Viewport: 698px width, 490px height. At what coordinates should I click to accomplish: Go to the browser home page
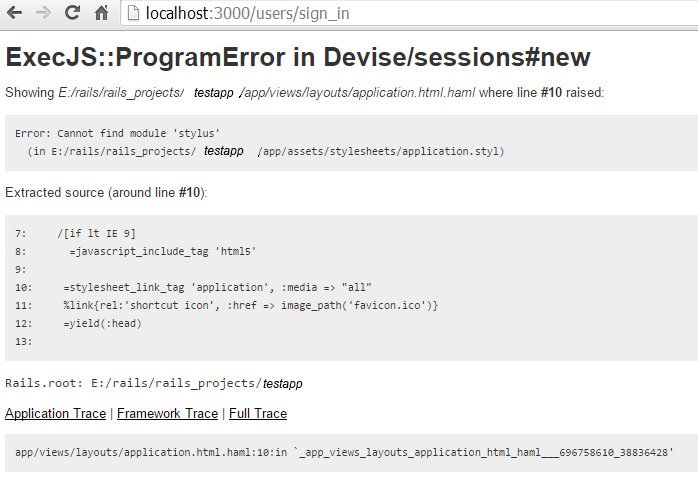tap(101, 13)
